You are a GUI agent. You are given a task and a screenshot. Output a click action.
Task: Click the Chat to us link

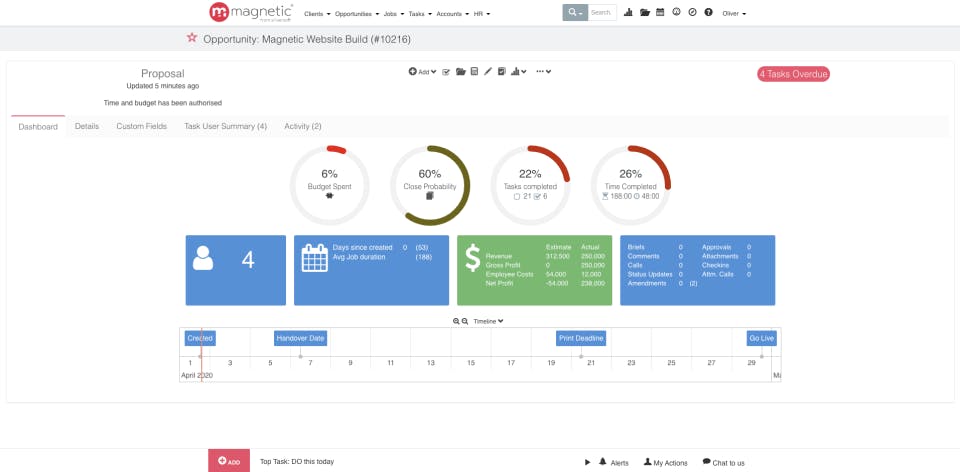click(x=724, y=462)
